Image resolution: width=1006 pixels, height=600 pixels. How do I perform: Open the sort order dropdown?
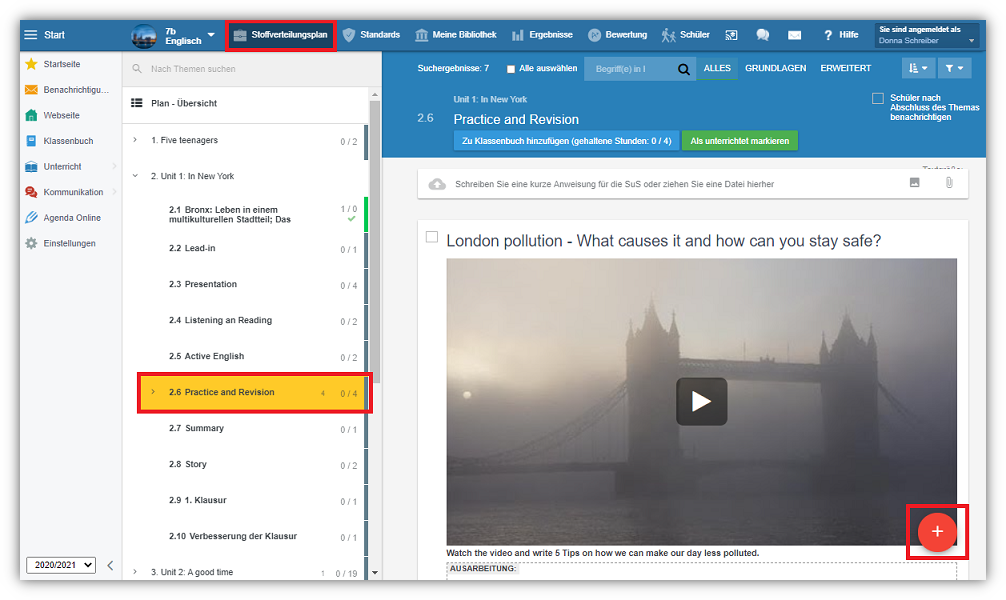[x=918, y=68]
